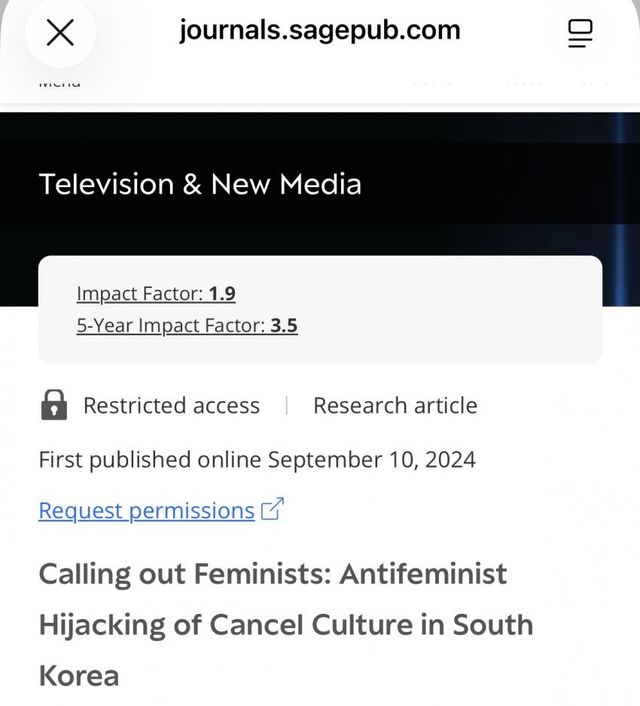Tap the 'Calling out Feminists' article title

coord(273,574)
